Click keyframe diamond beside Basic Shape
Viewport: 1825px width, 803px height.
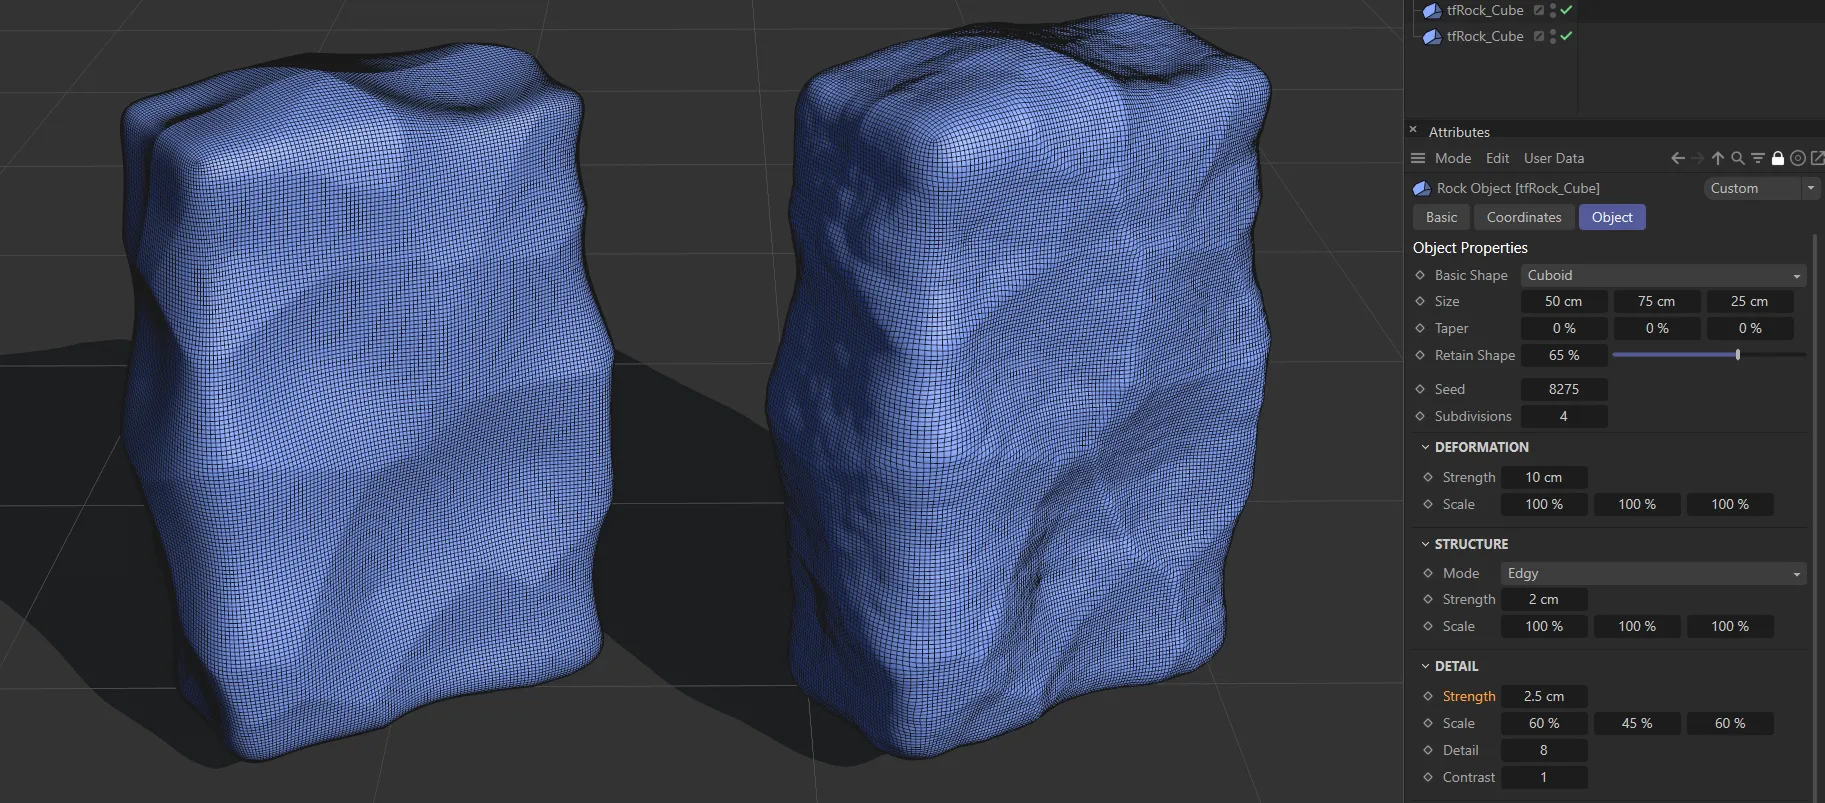[1420, 275]
